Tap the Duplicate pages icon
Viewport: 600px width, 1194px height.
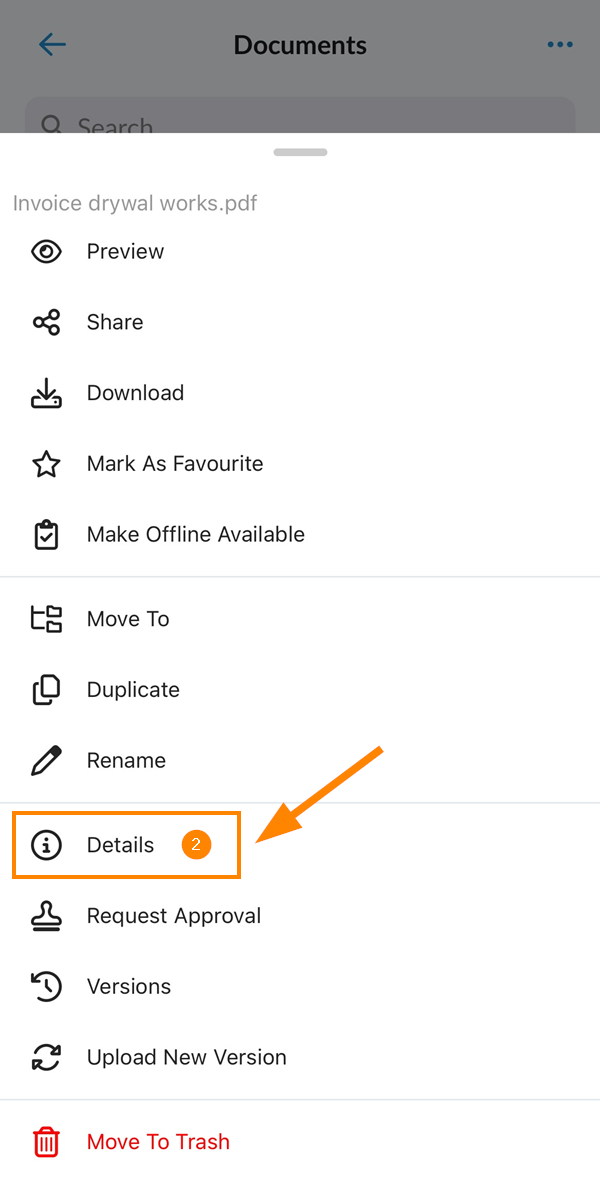pyautogui.click(x=46, y=690)
